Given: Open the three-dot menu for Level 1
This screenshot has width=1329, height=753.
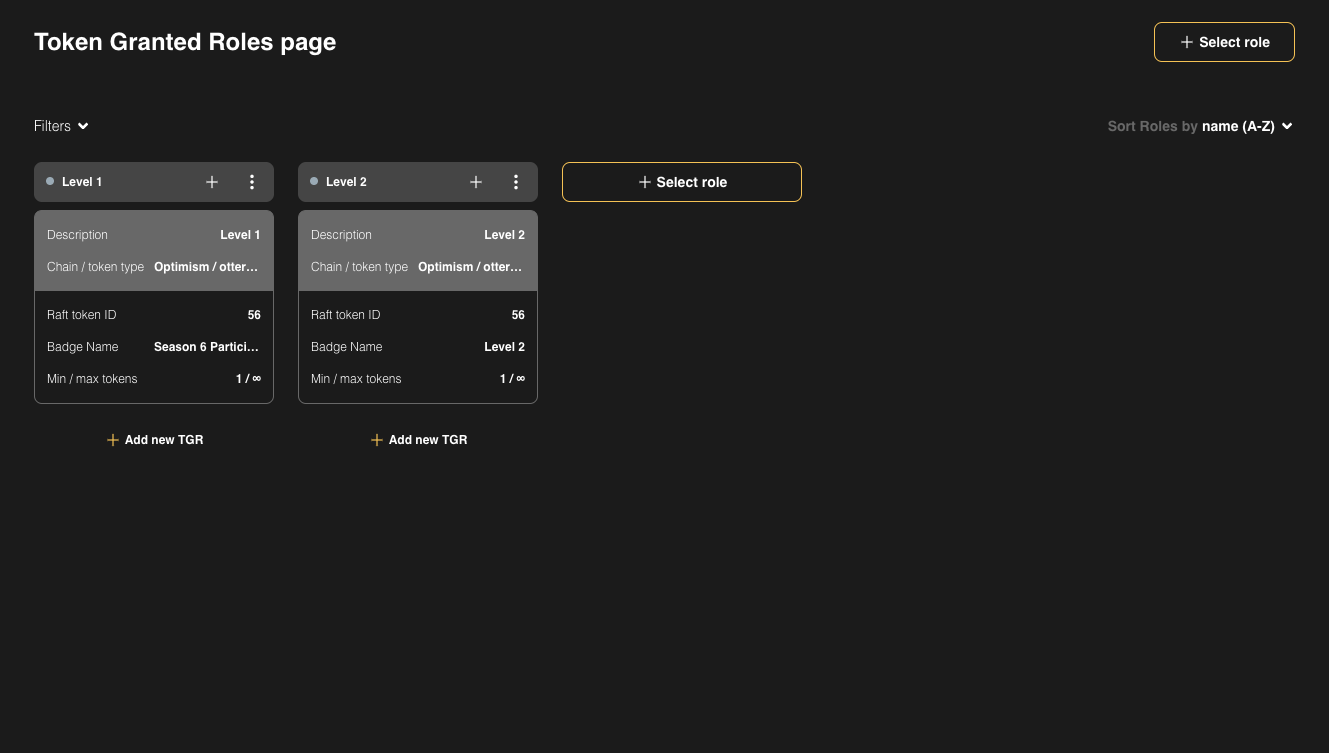Looking at the screenshot, I should pyautogui.click(x=252, y=182).
